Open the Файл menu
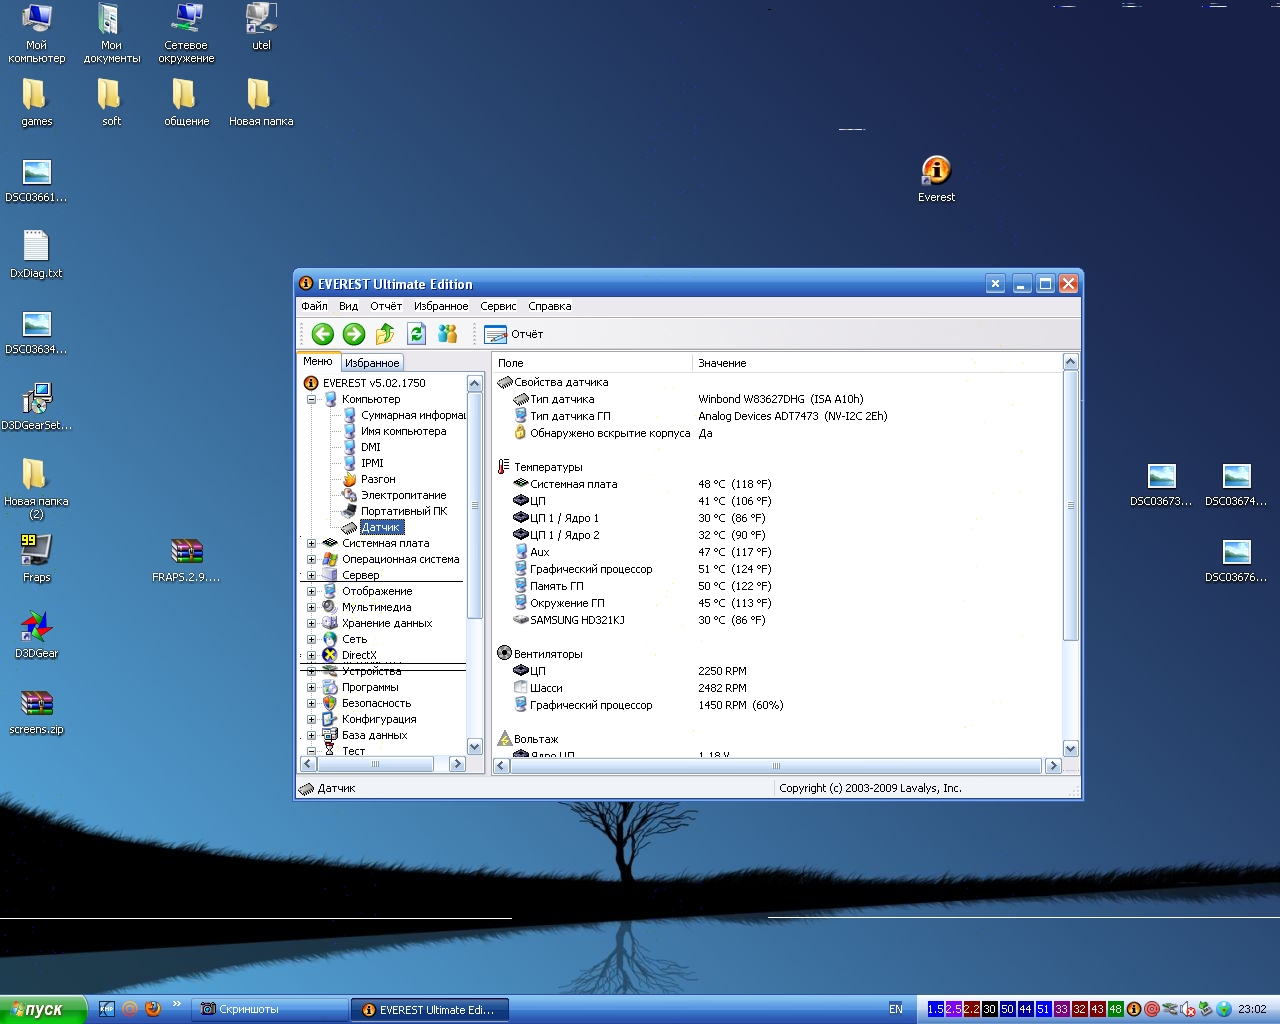The height and width of the screenshot is (1024, 1280). click(x=314, y=306)
